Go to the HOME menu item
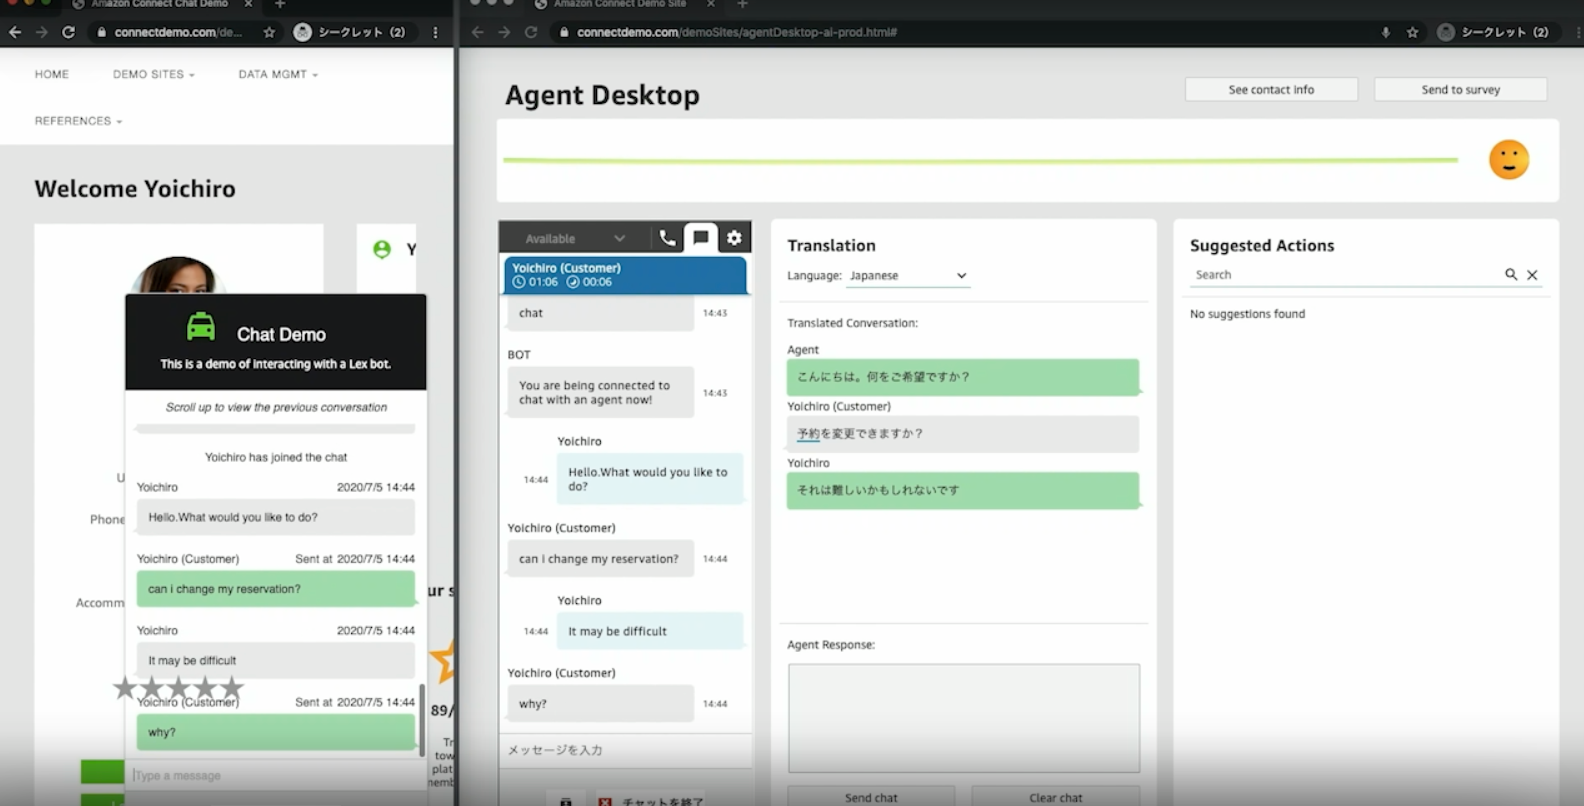The width and height of the screenshot is (1584, 806). click(x=52, y=74)
